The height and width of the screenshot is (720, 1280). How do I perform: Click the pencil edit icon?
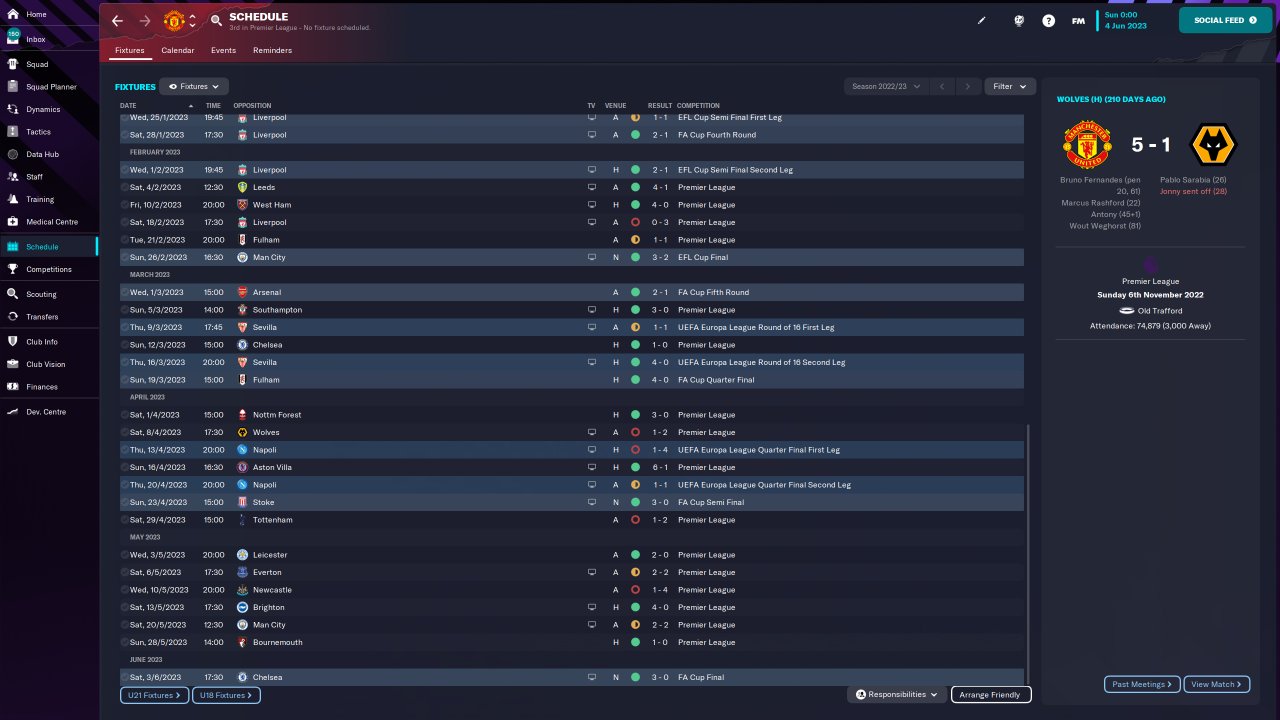point(982,20)
